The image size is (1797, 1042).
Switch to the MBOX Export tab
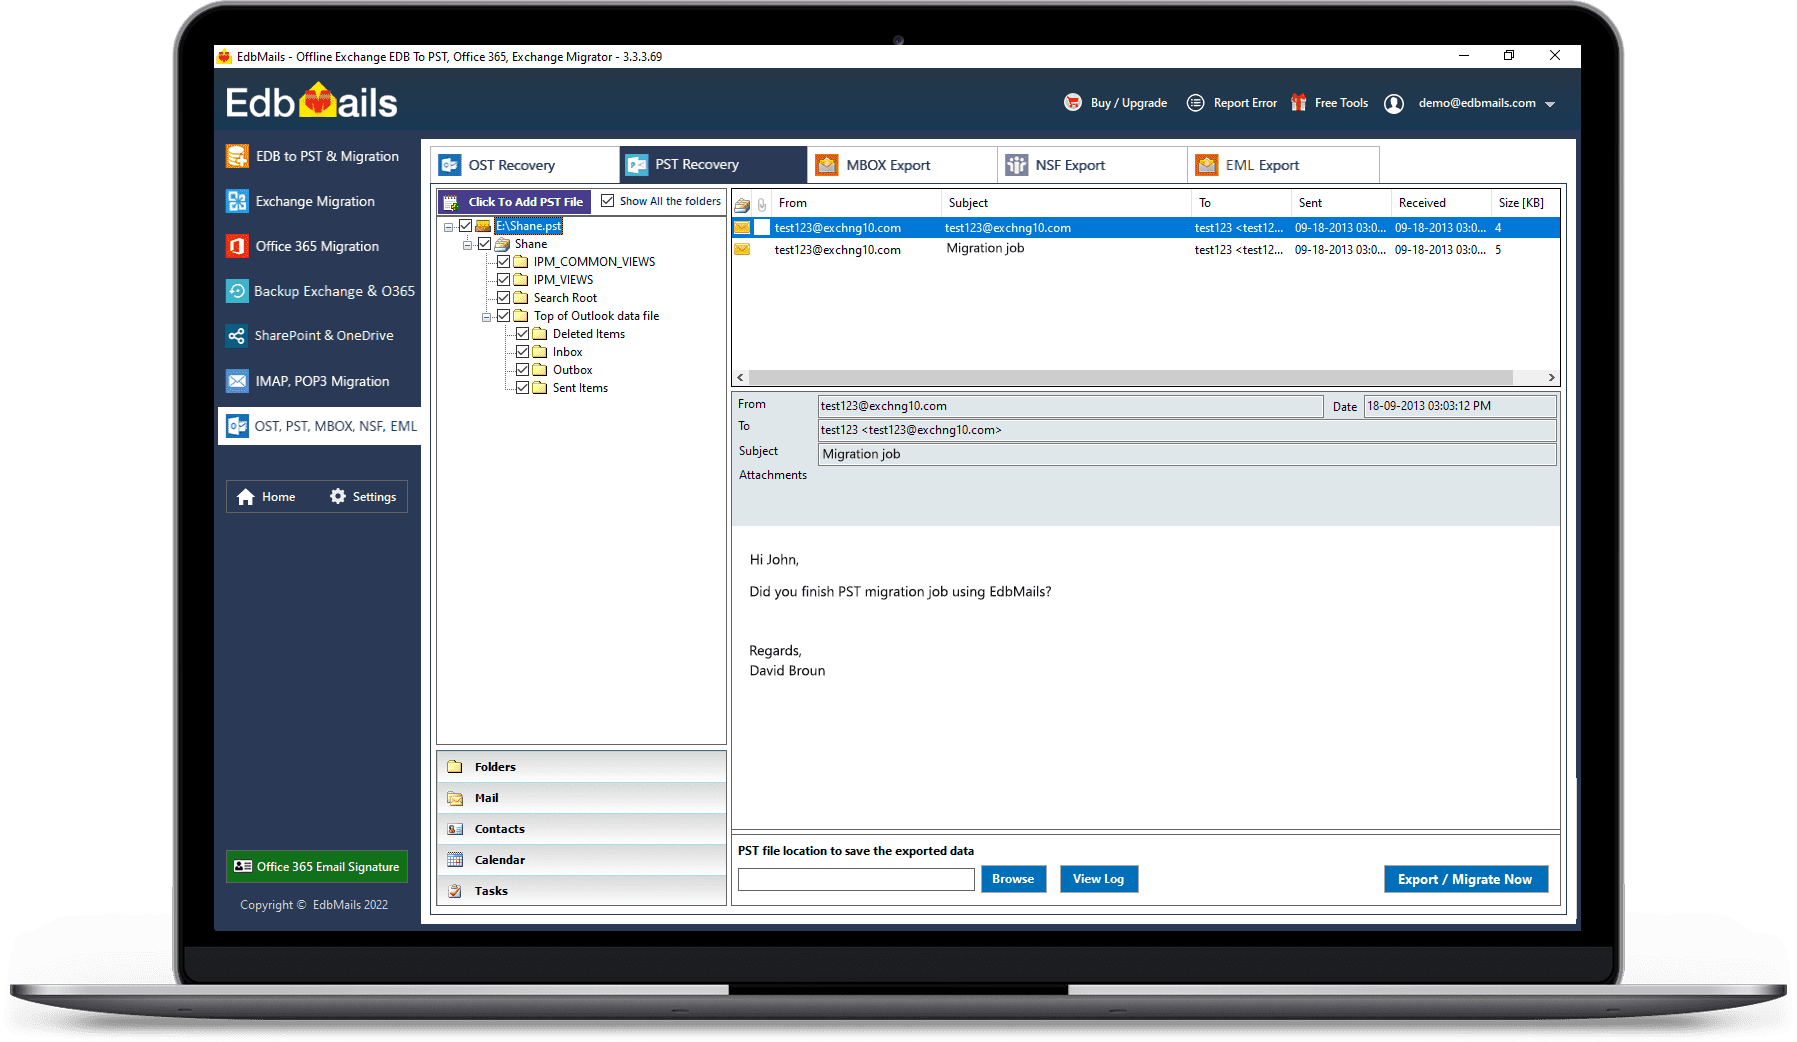[902, 165]
